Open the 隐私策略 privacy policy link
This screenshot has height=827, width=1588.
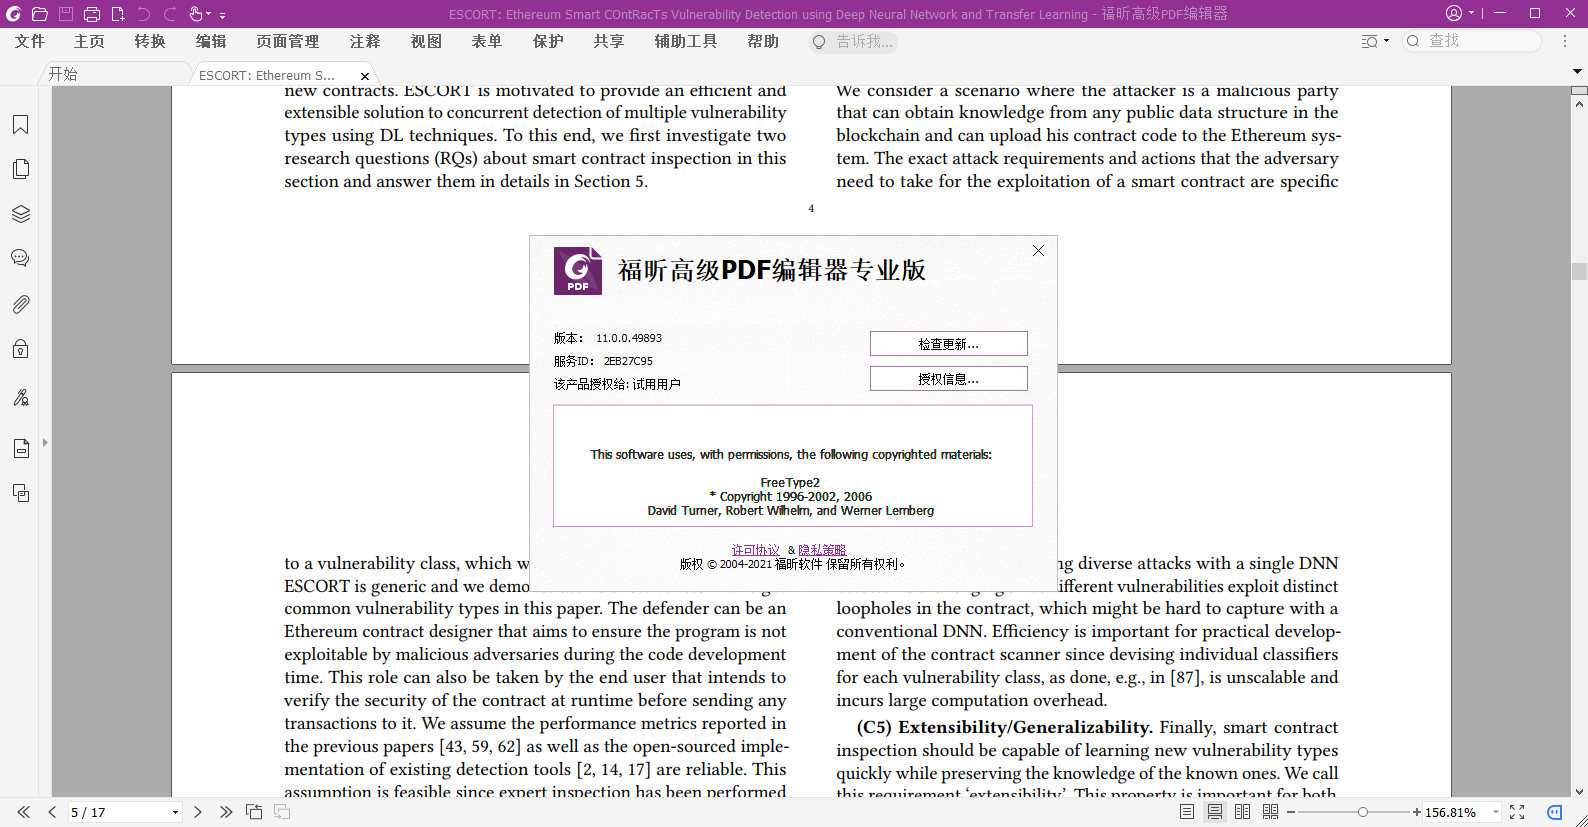click(822, 550)
